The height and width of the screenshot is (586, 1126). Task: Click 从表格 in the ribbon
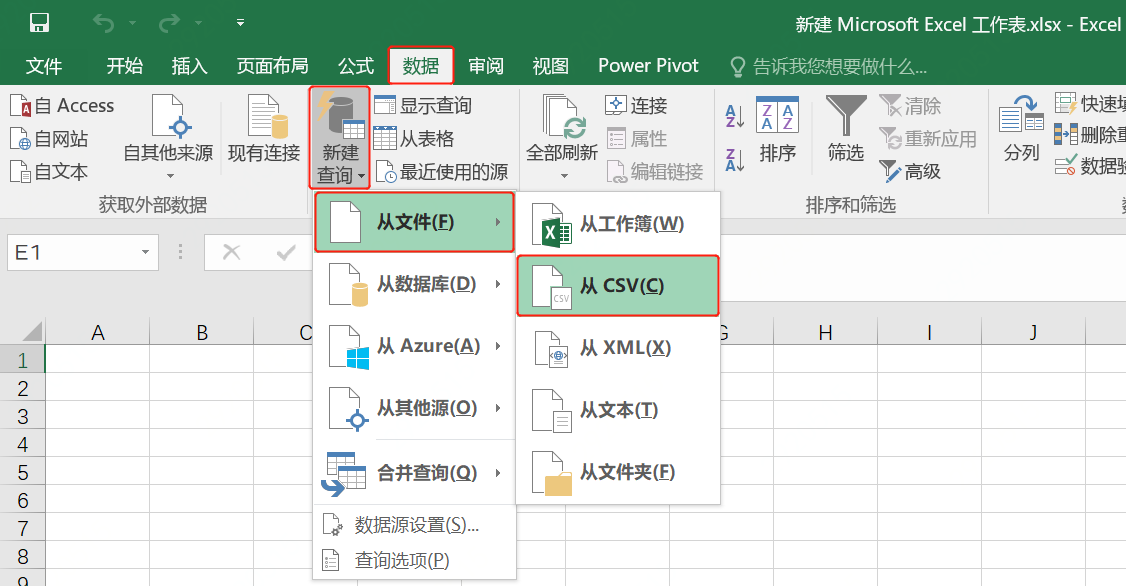[414, 138]
